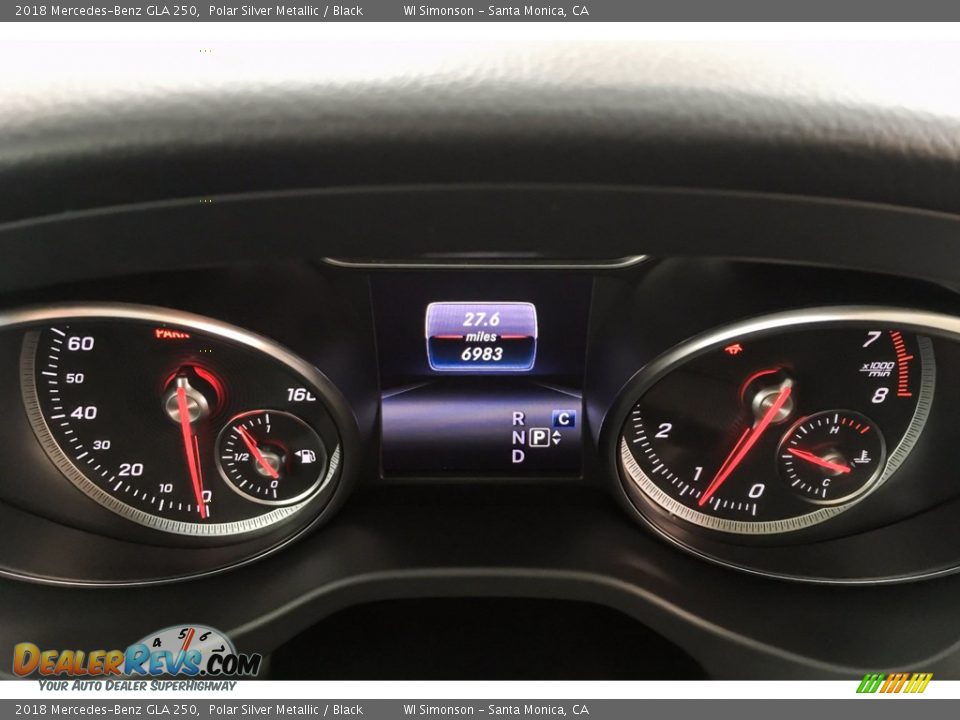Click the blue C drive mode indicator
Screen dimensions: 960x720
point(564,419)
